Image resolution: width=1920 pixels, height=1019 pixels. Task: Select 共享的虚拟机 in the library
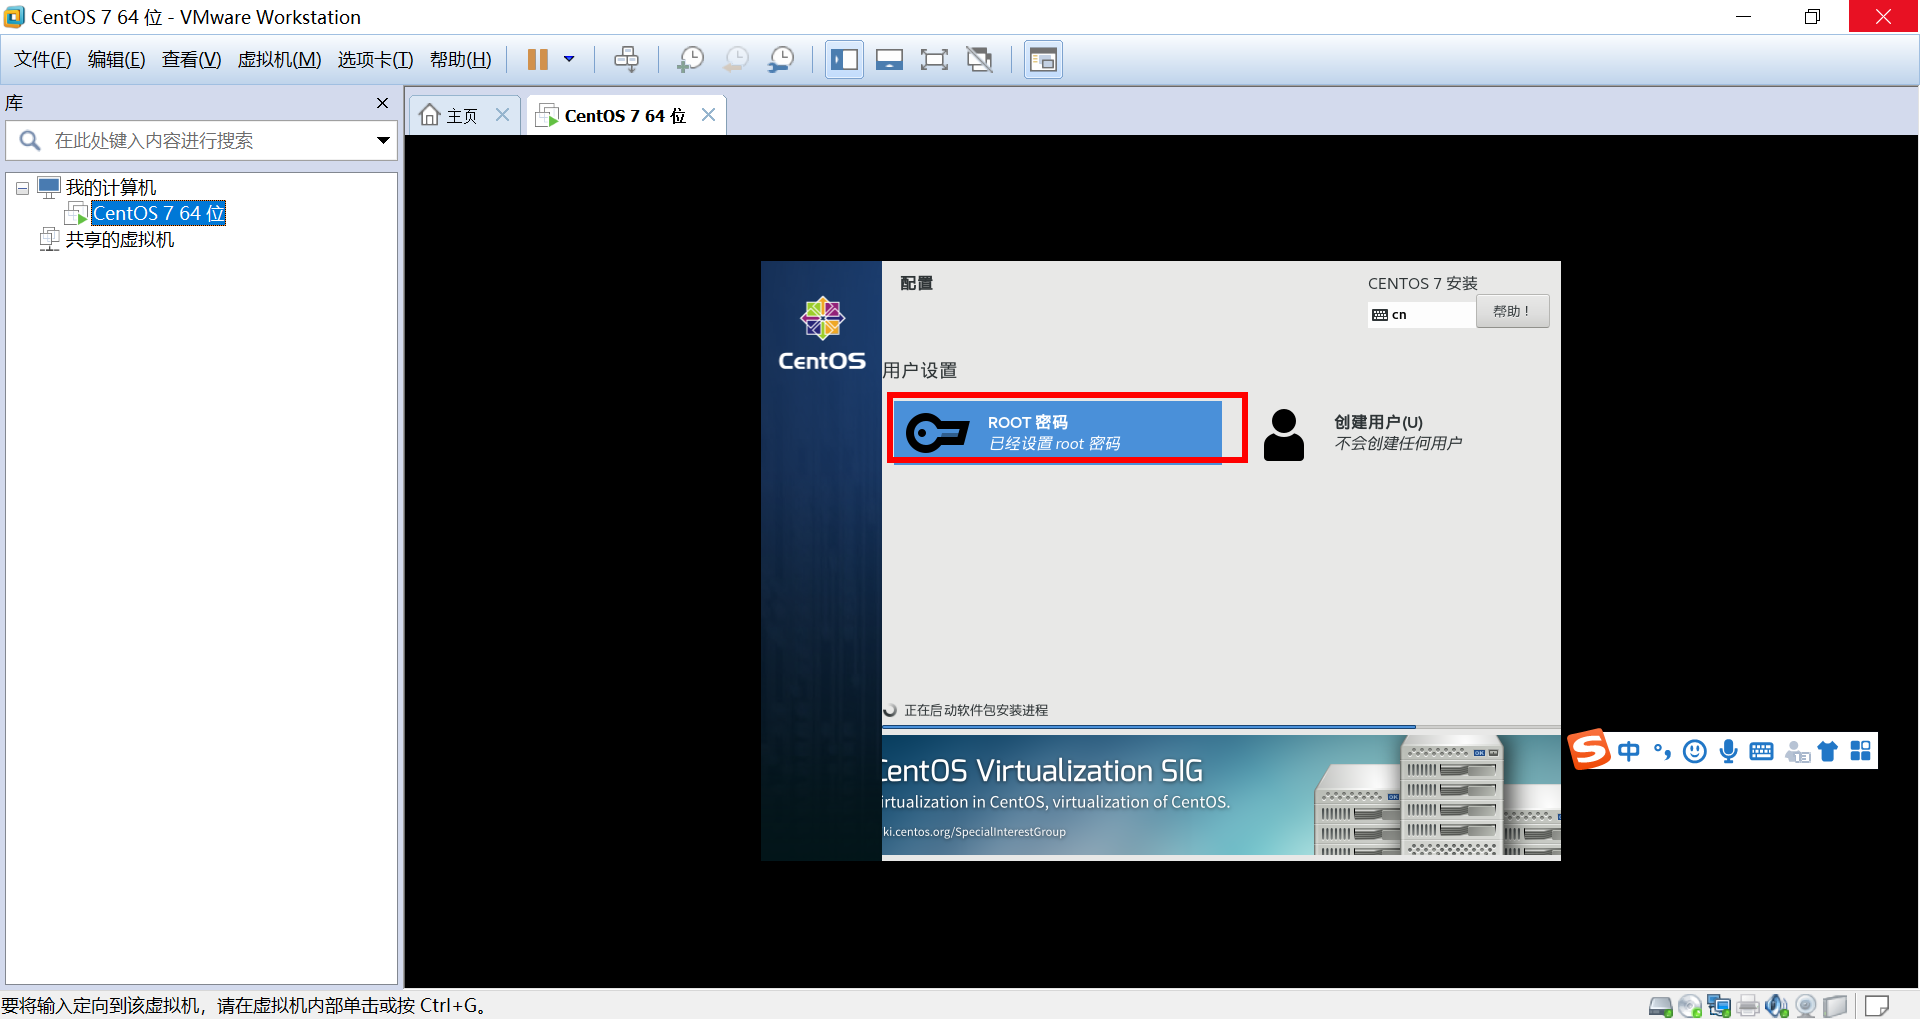click(119, 240)
